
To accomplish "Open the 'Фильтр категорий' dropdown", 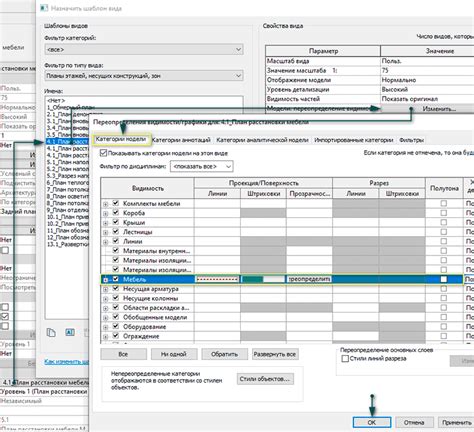I will pos(144,49).
